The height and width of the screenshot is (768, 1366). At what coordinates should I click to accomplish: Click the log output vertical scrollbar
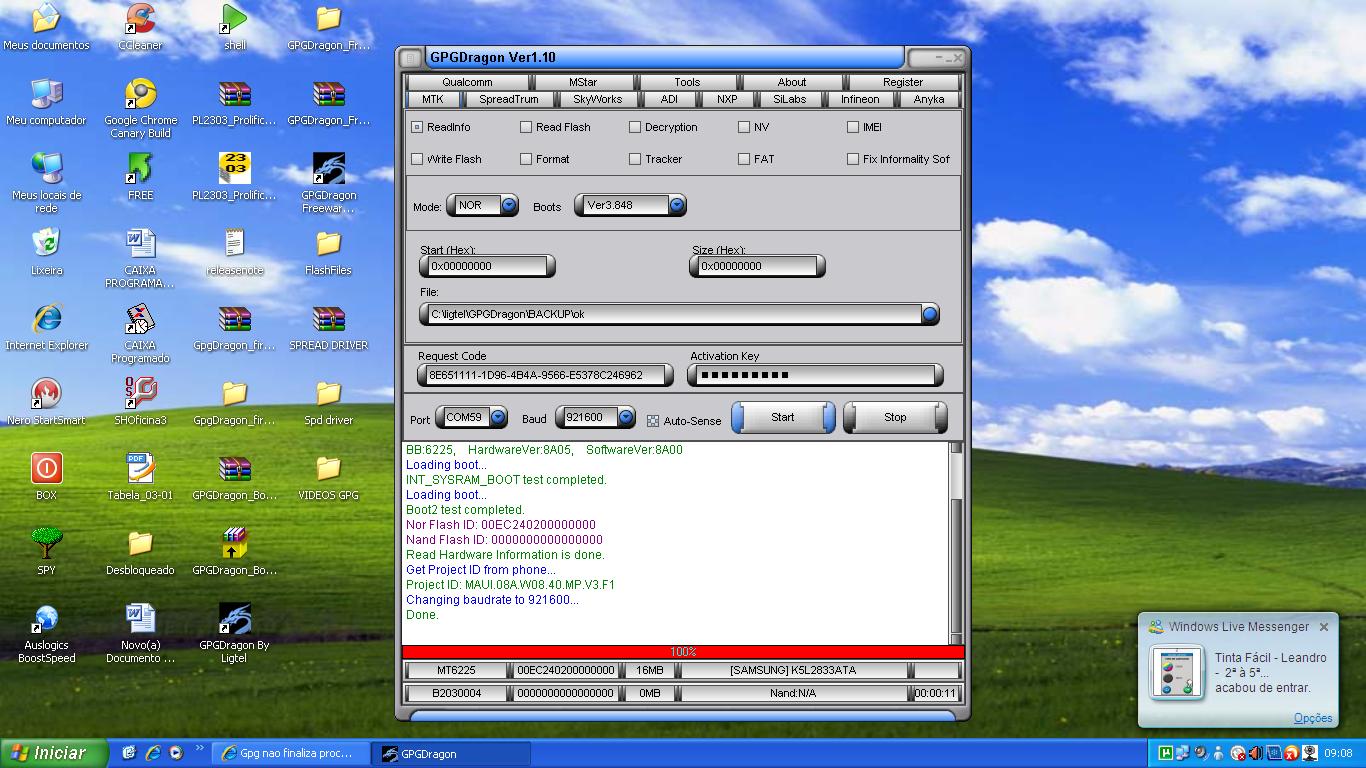[956, 543]
